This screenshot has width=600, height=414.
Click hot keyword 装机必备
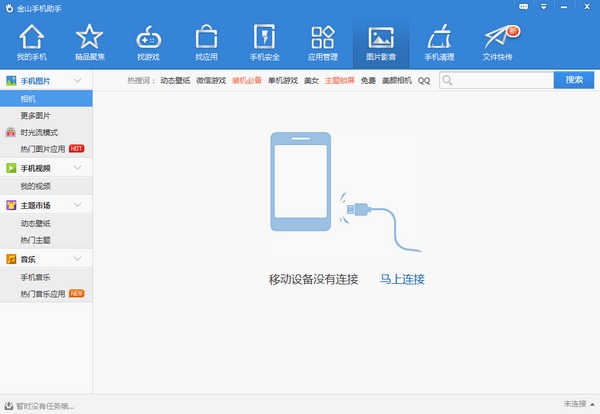click(247, 80)
